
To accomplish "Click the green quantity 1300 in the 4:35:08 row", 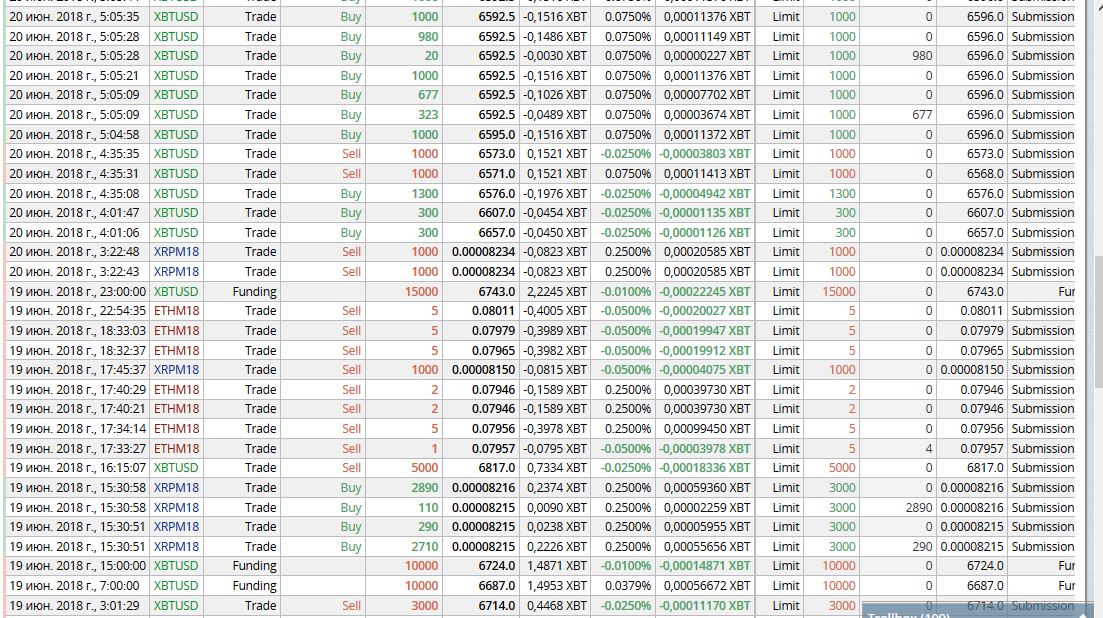I will point(425,193).
